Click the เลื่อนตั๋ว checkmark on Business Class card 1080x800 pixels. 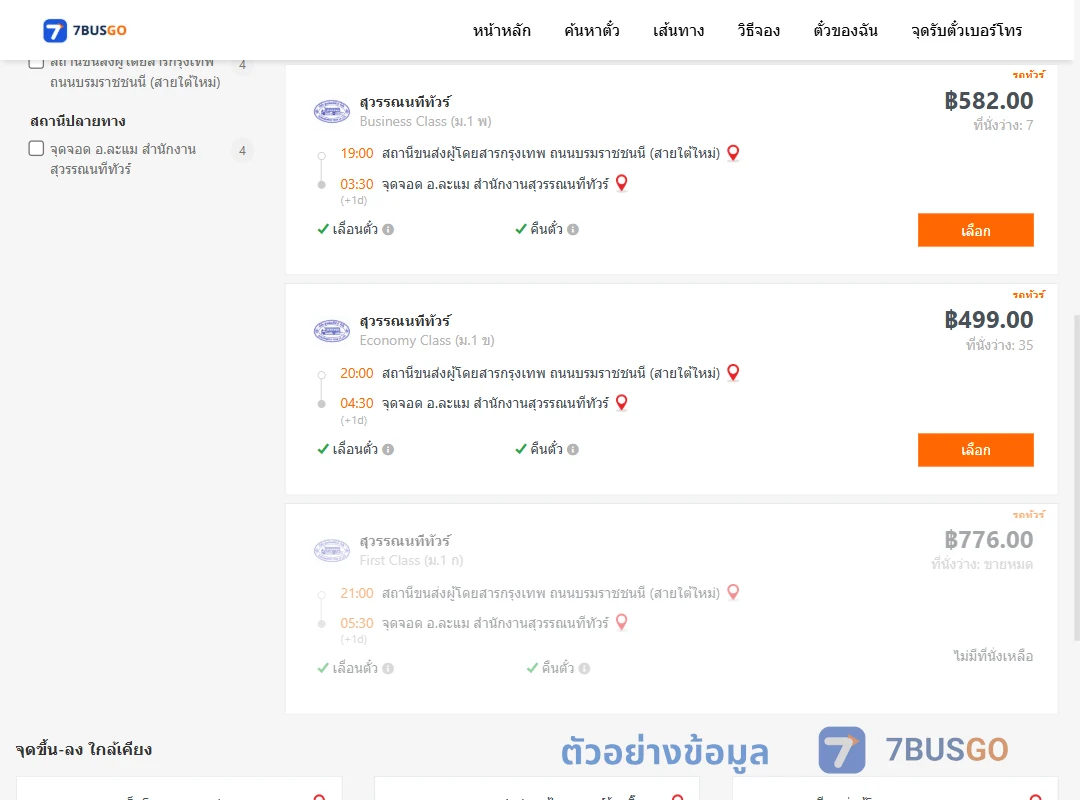pyautogui.click(x=323, y=229)
